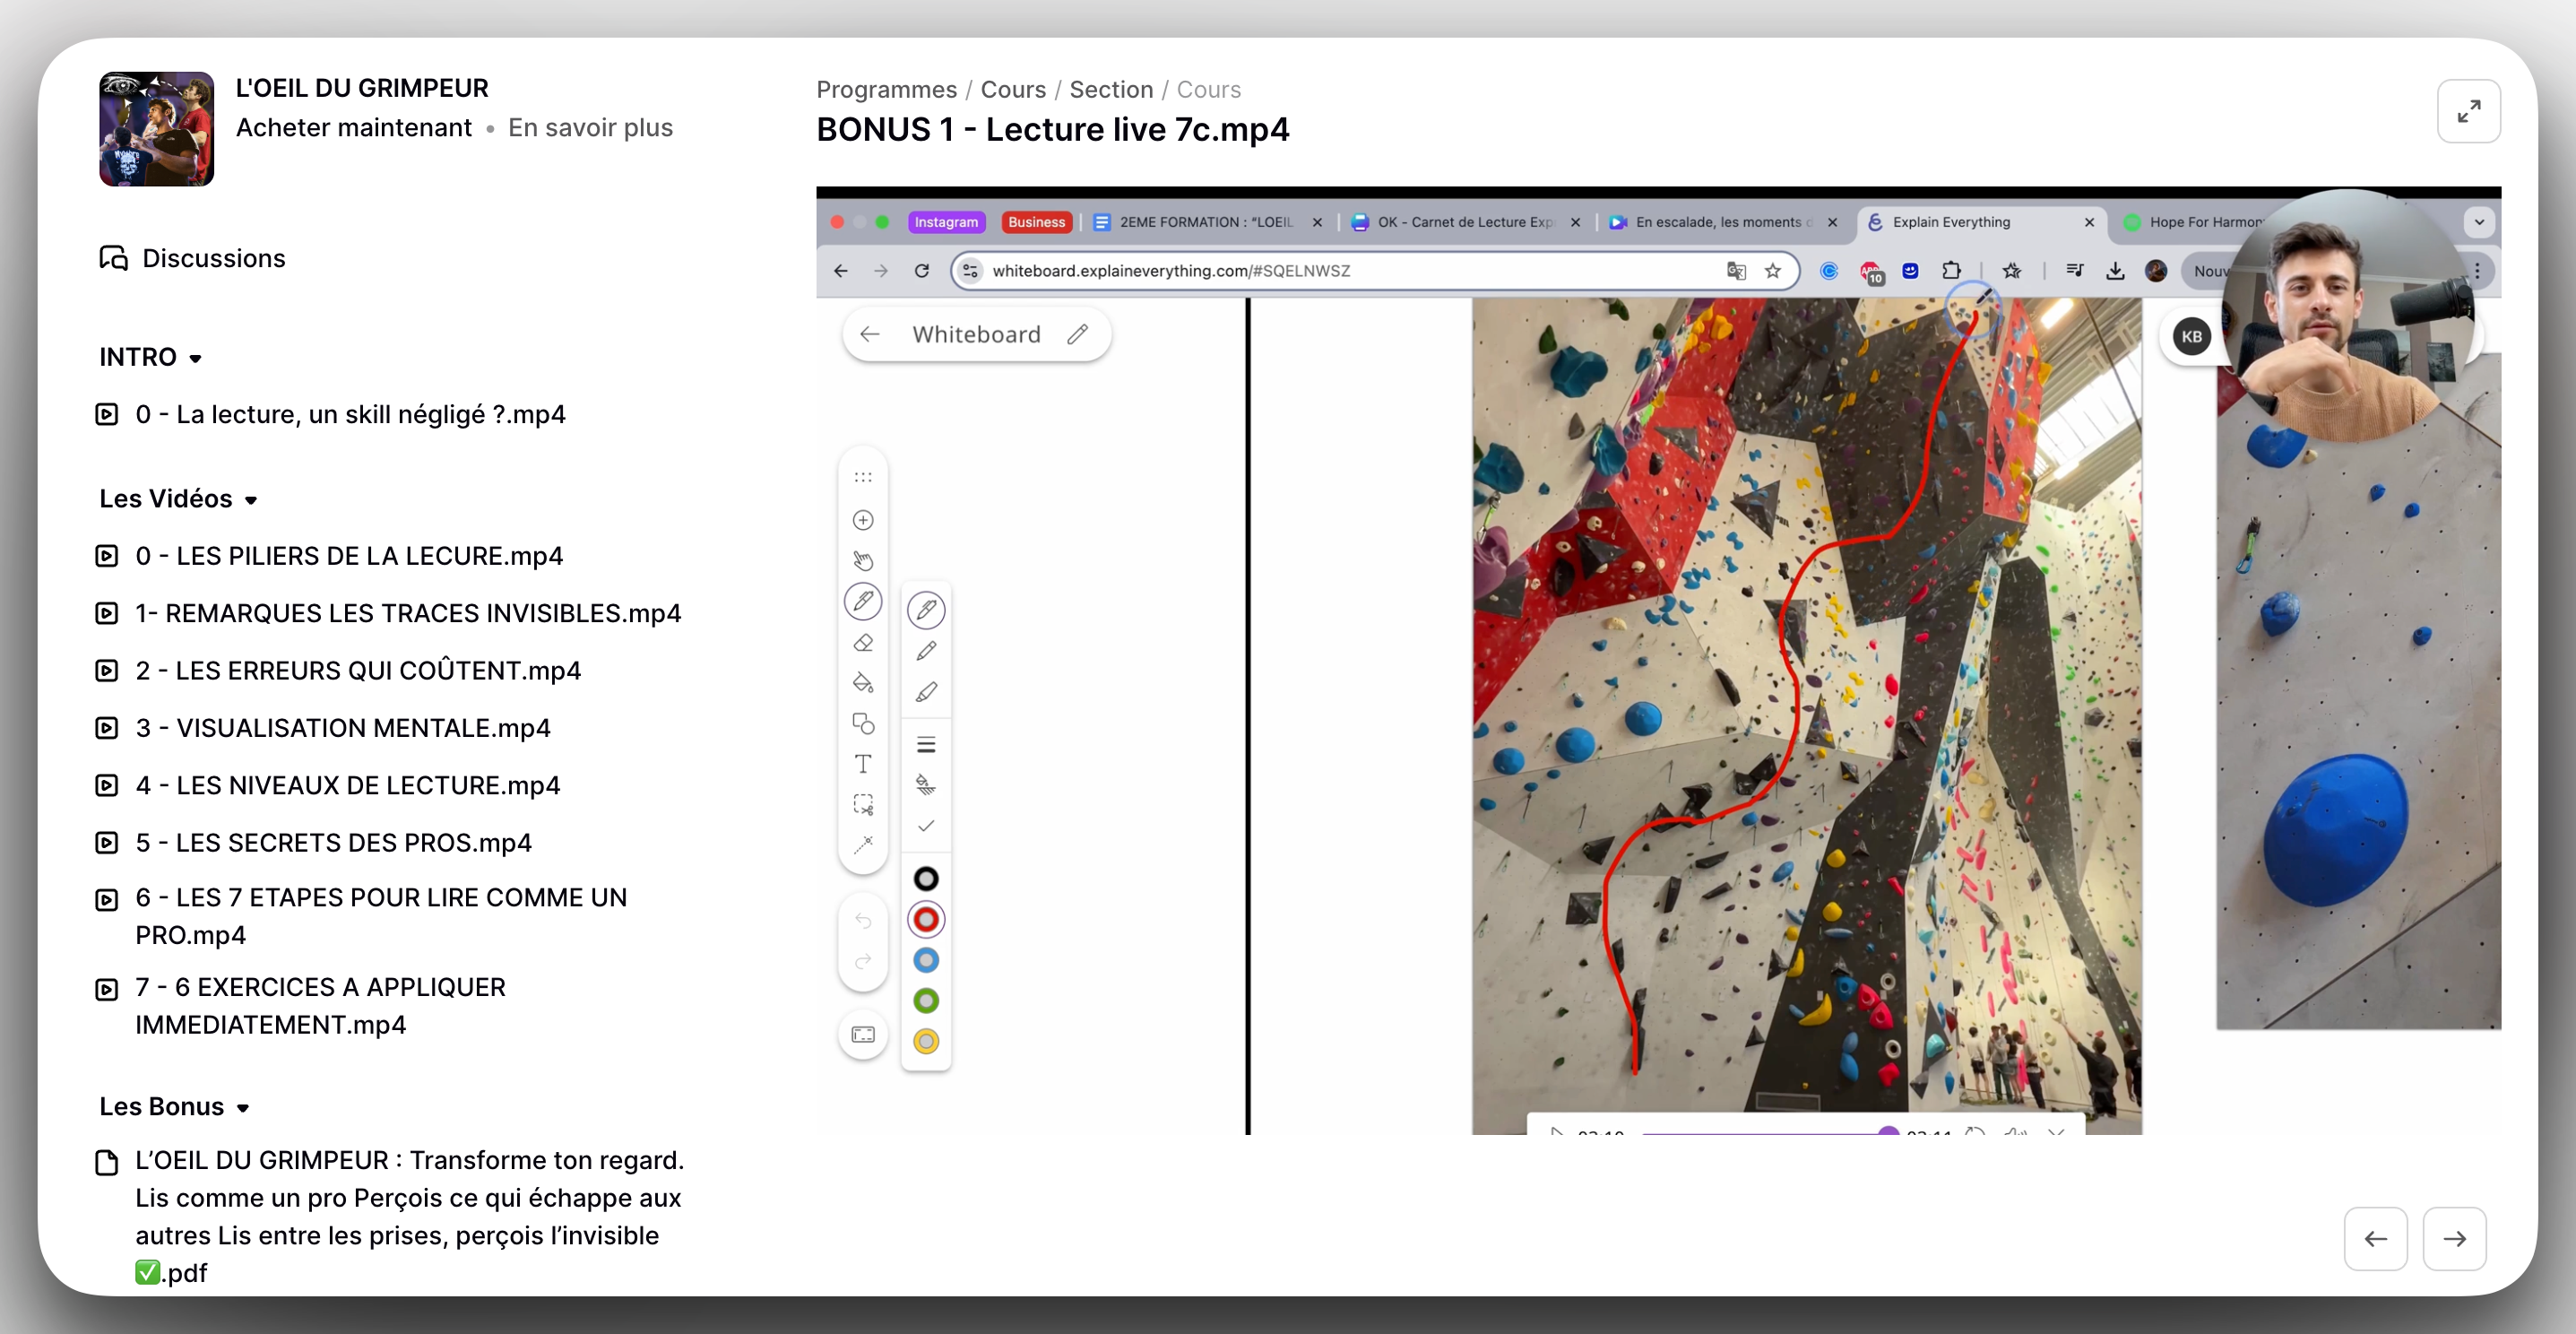Select the pencil pen type

[x=926, y=651]
